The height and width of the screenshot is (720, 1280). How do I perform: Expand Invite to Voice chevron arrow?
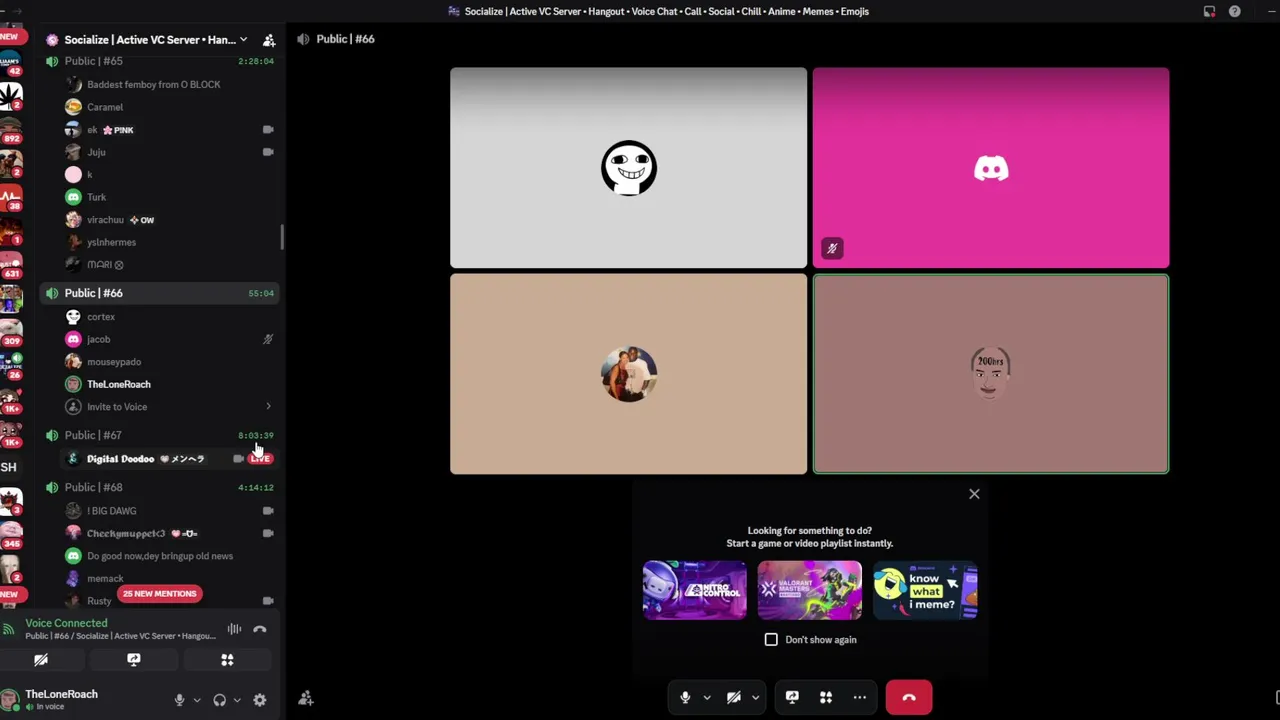(x=268, y=407)
